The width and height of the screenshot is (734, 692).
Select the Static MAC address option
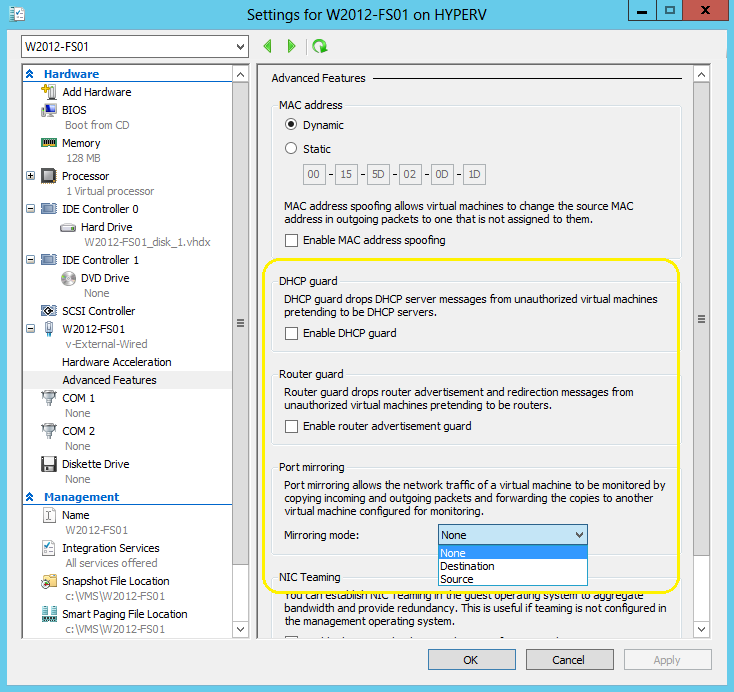(x=292, y=149)
